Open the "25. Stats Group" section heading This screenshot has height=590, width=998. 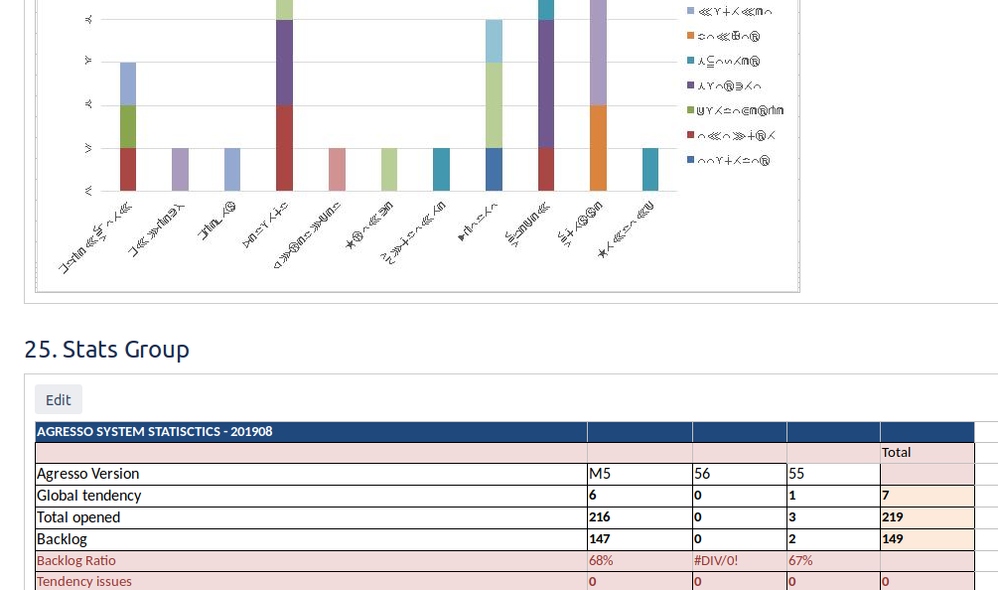point(106,349)
